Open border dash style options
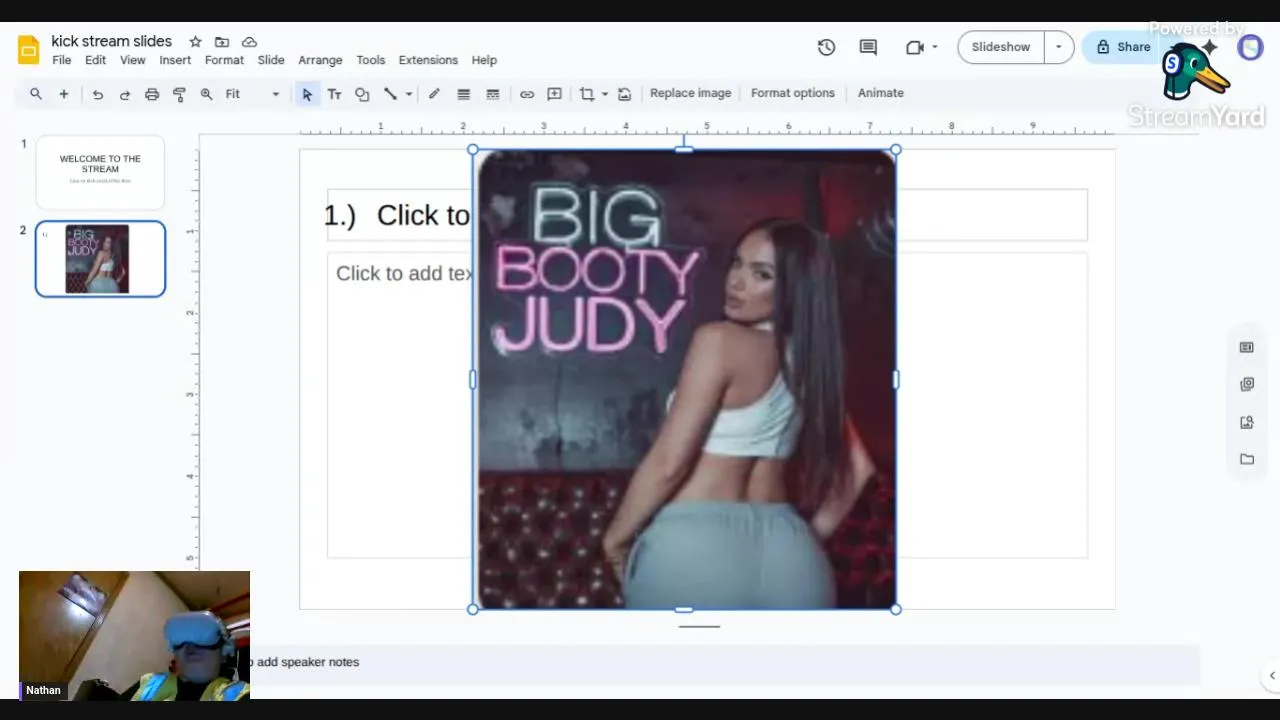Viewport: 1280px width, 720px height. point(492,94)
